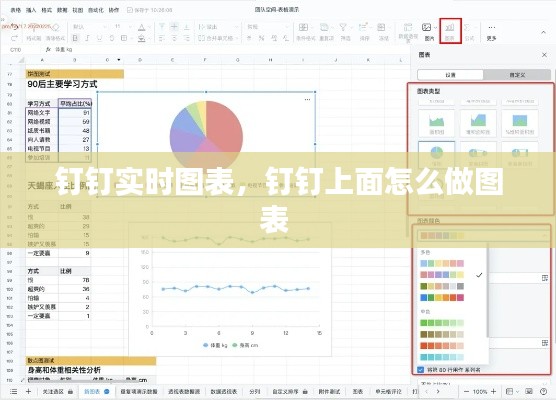This screenshot has height=400, width=556.
Task: Add a new sheet with plus icon
Action: point(28,391)
